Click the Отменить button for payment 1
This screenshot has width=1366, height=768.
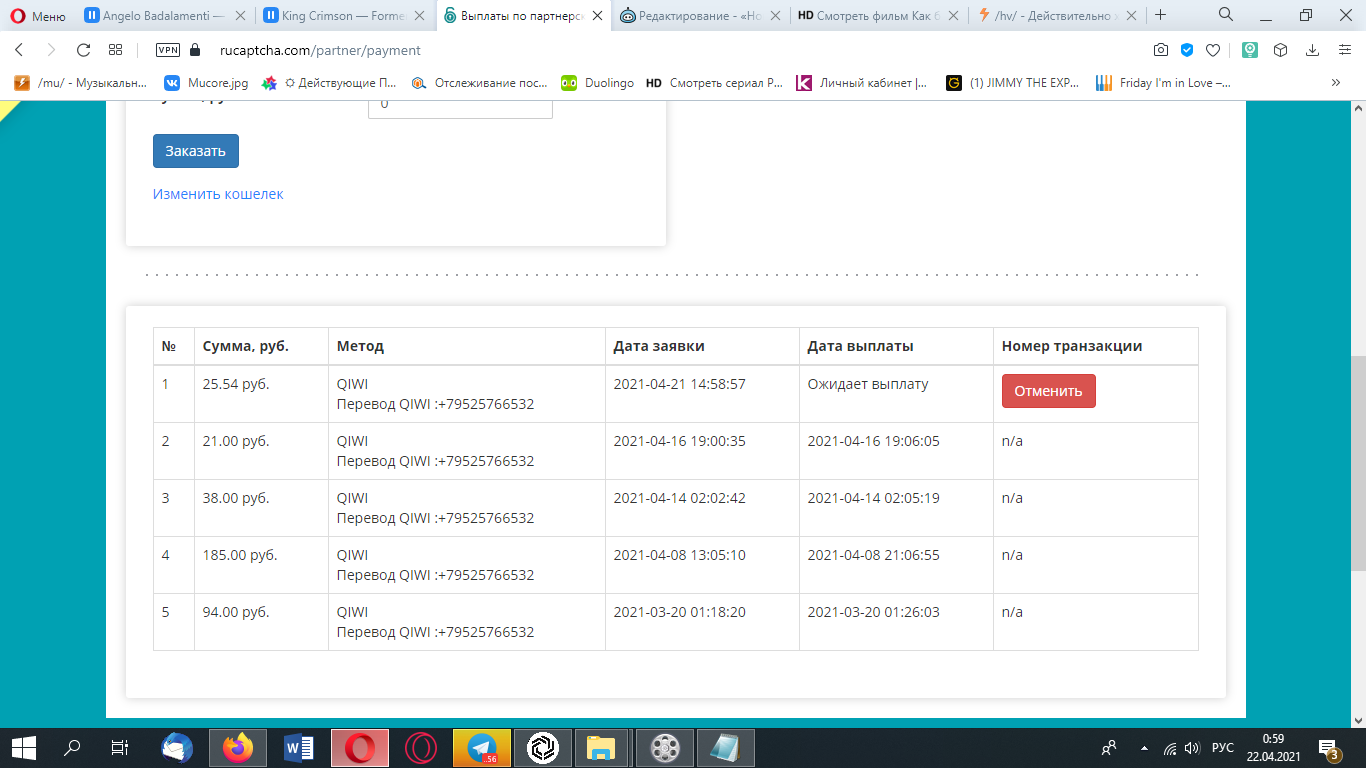[1049, 391]
